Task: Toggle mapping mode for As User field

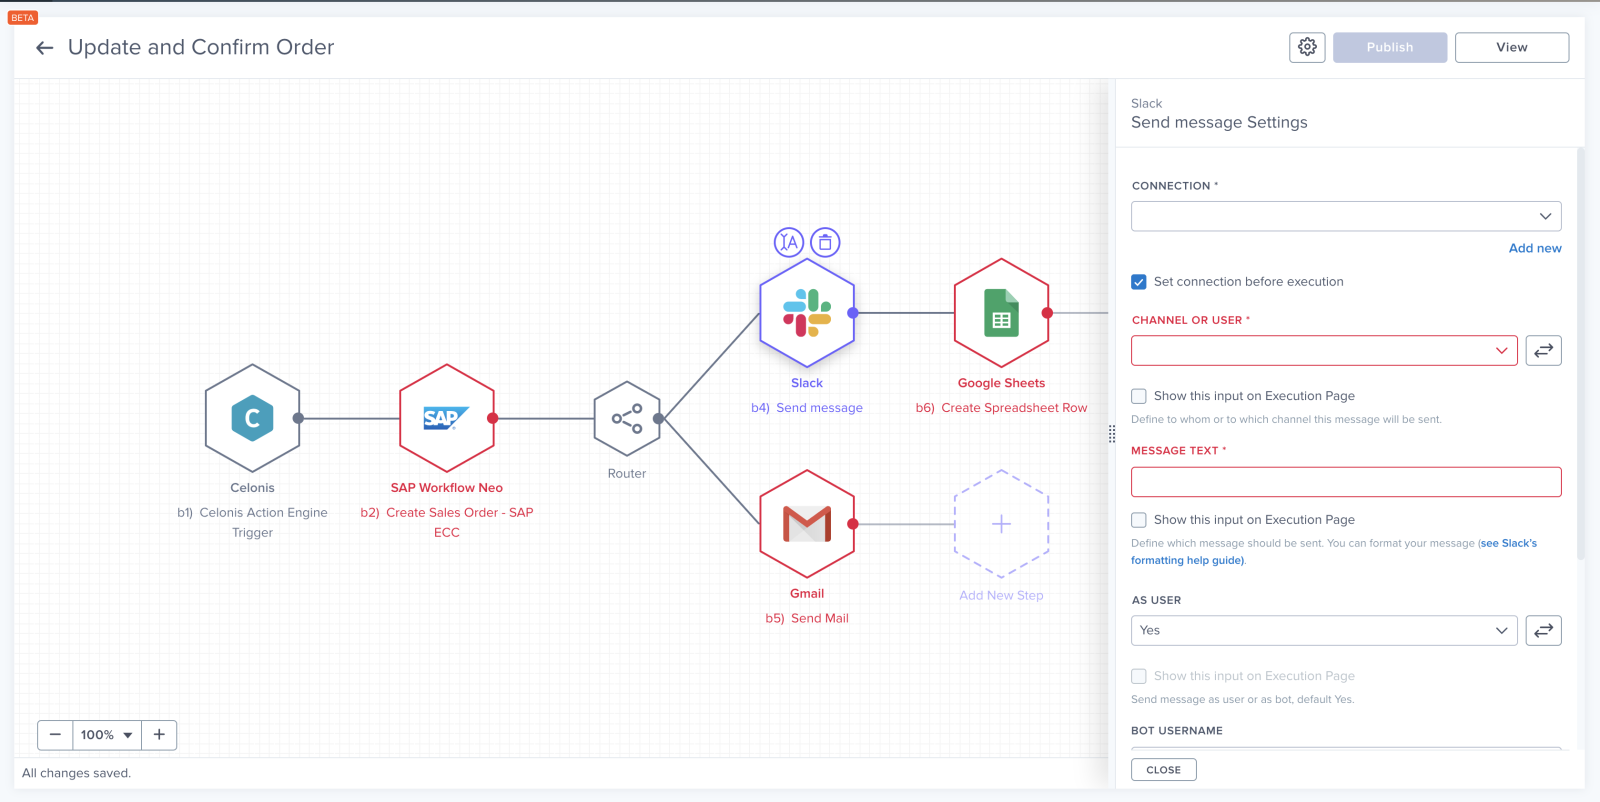Action: (x=1543, y=630)
